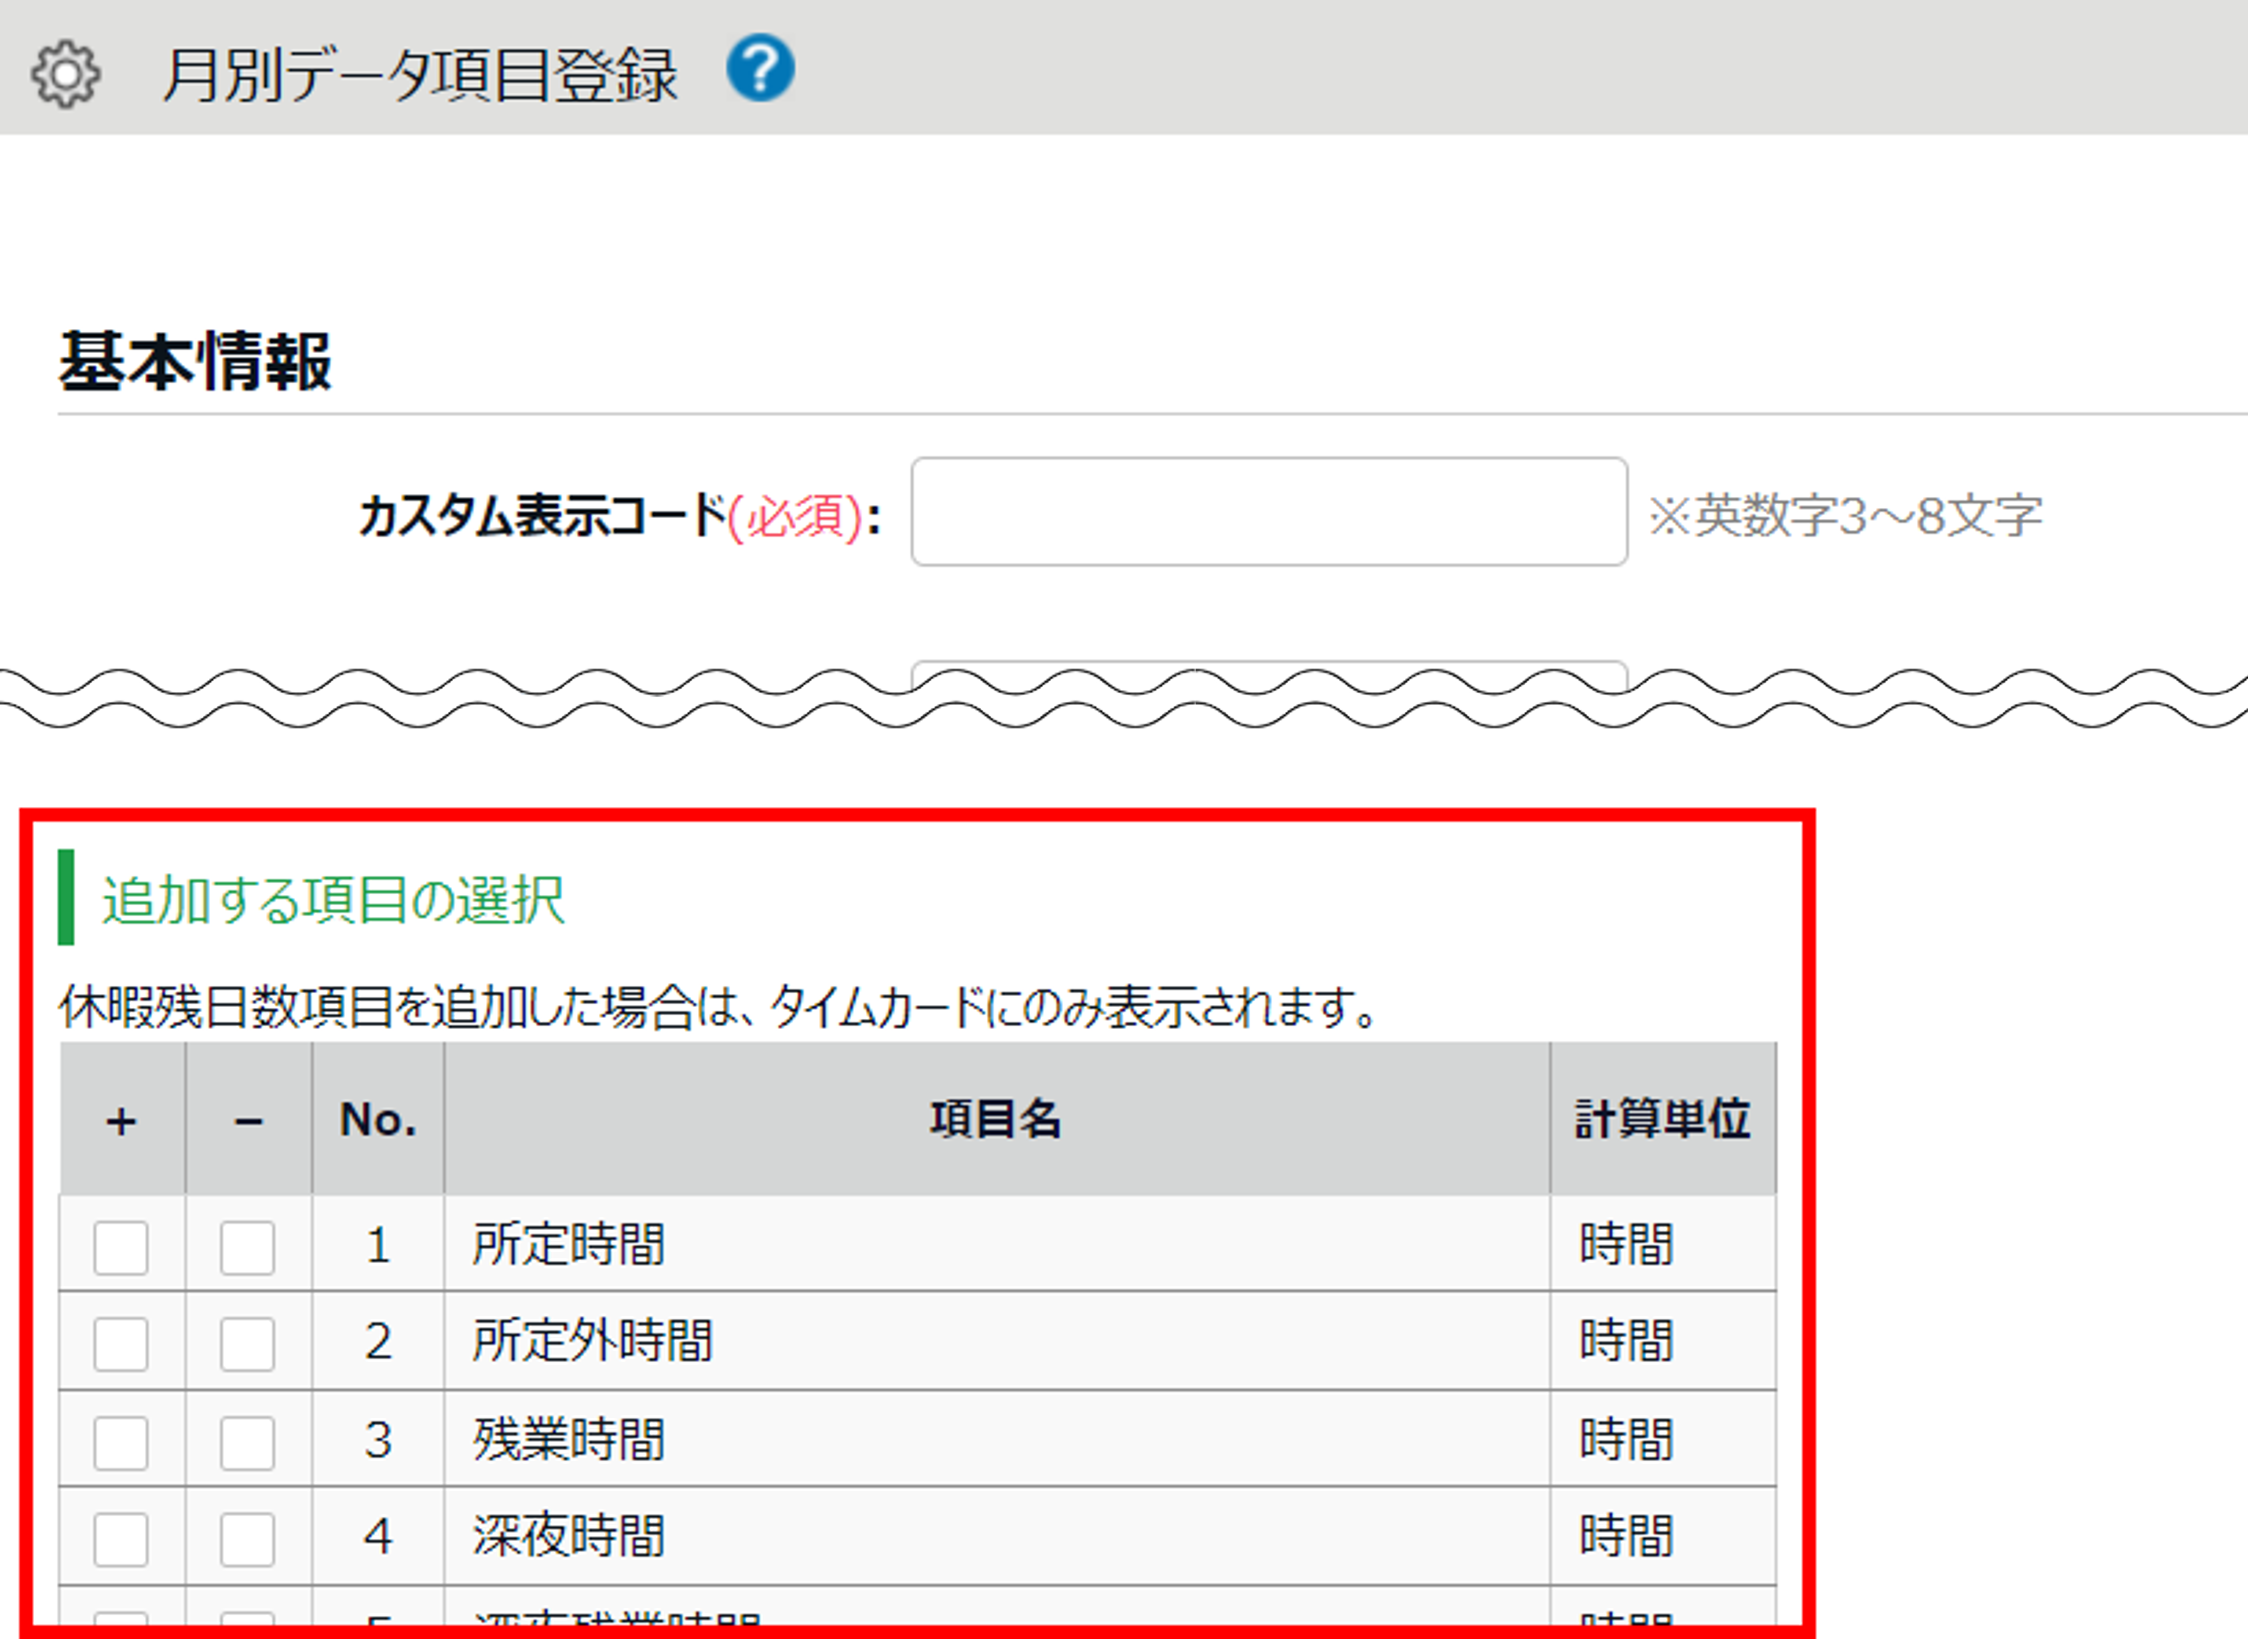Click the settings gear icon

(65, 74)
